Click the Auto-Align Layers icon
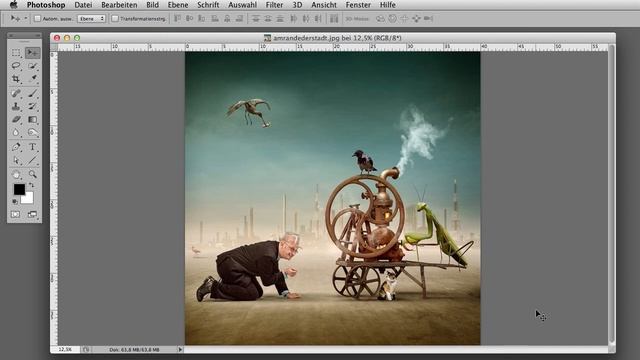 tap(334, 18)
